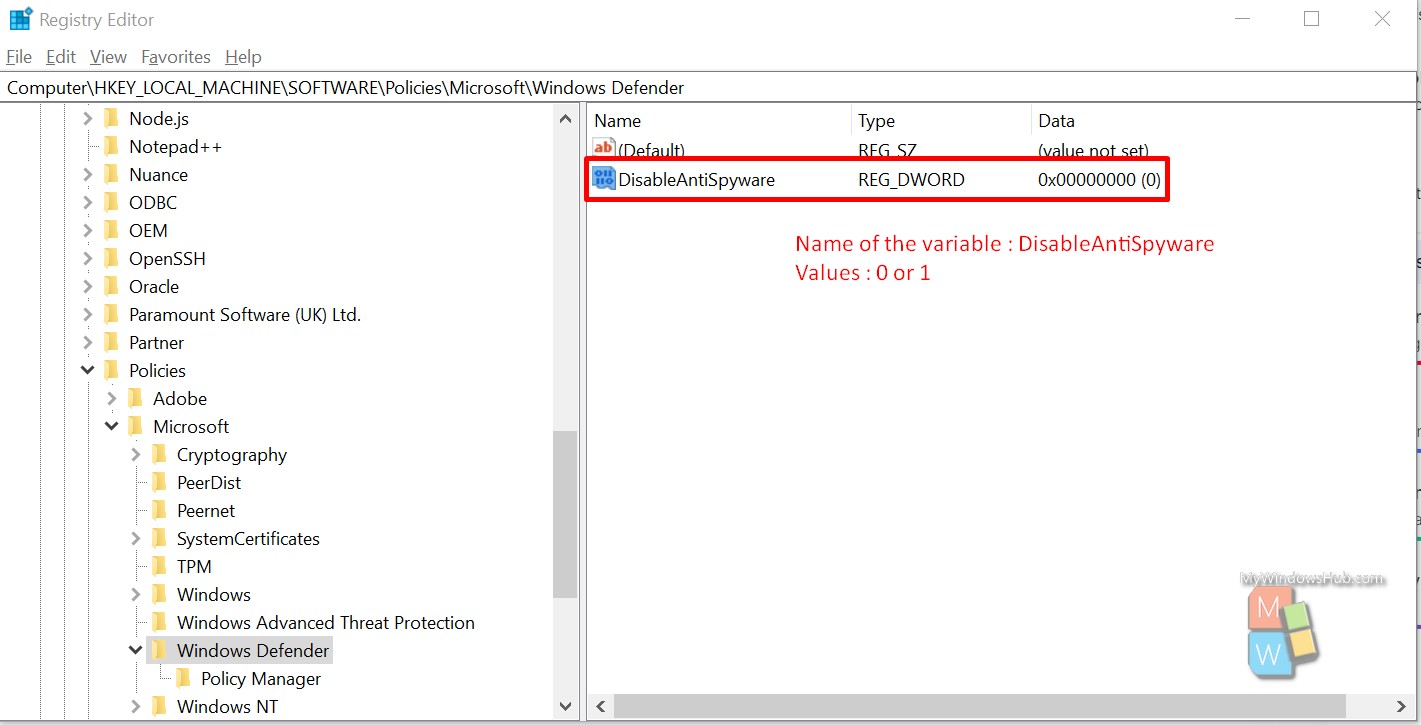Screen dimensions: 1421x725
Task: Click the tree pane up scroll arrow
Action: point(565,118)
